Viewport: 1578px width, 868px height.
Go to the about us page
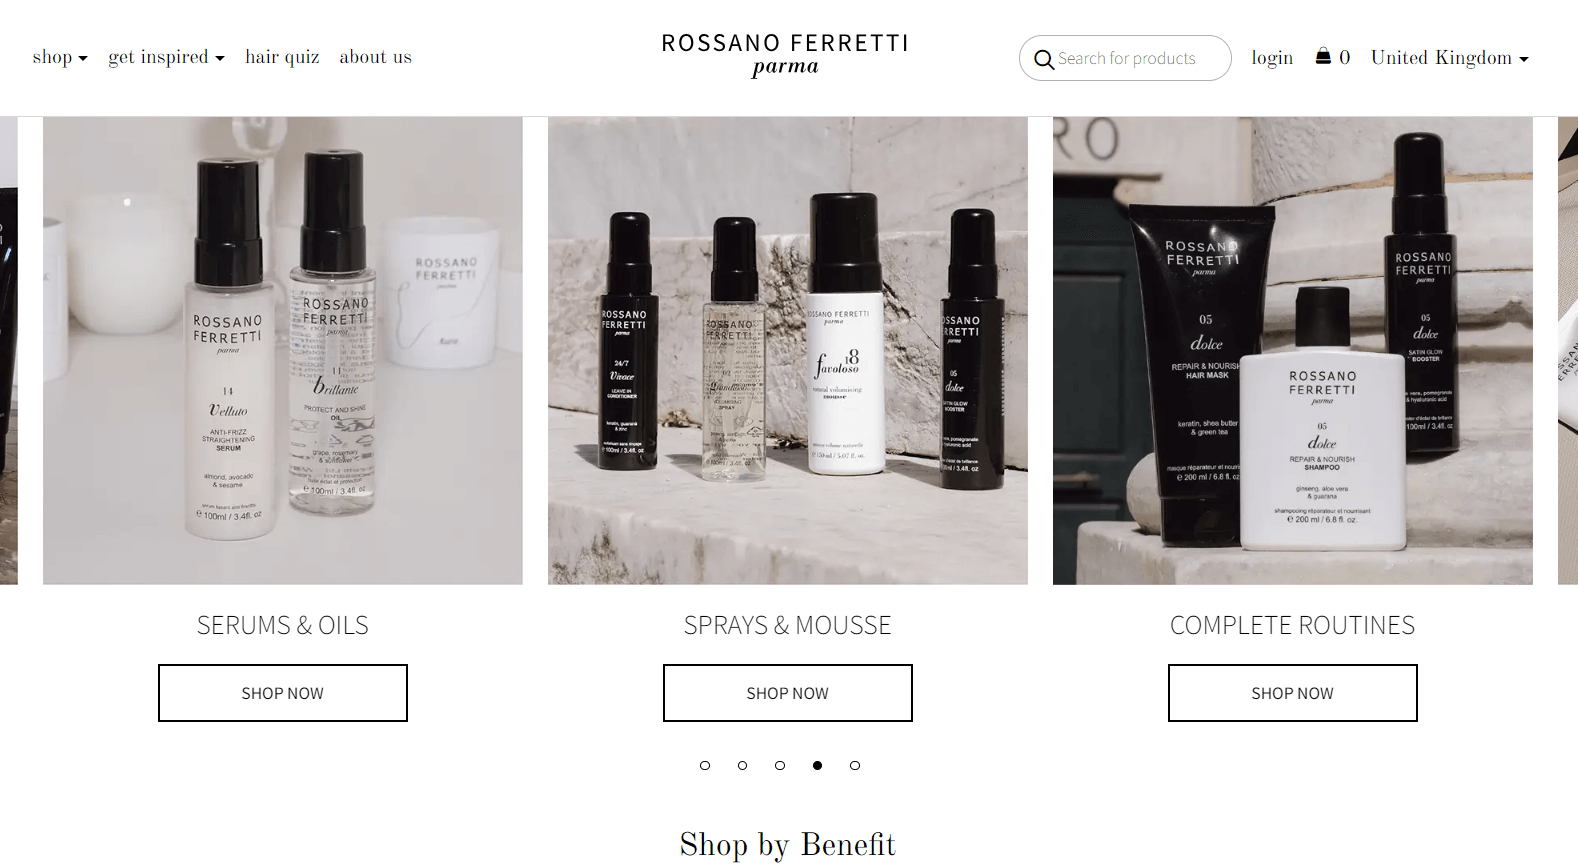375,57
